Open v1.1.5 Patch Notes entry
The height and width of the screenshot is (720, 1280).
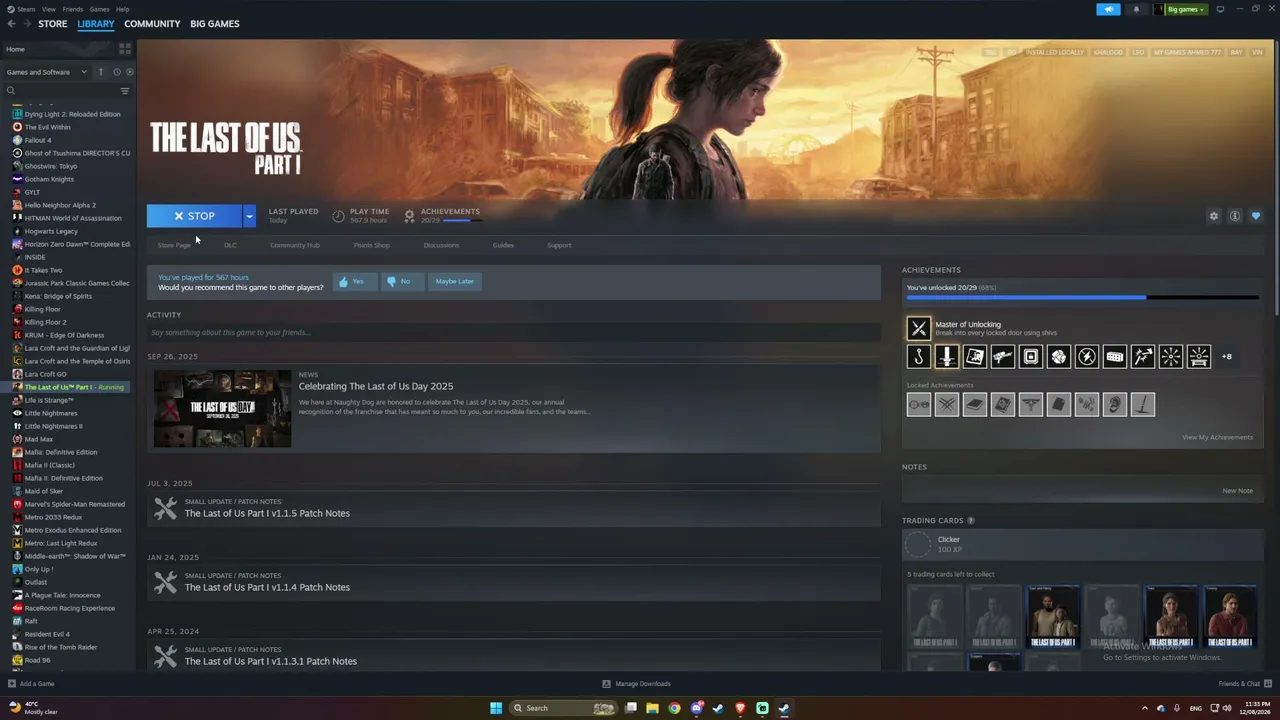514,509
